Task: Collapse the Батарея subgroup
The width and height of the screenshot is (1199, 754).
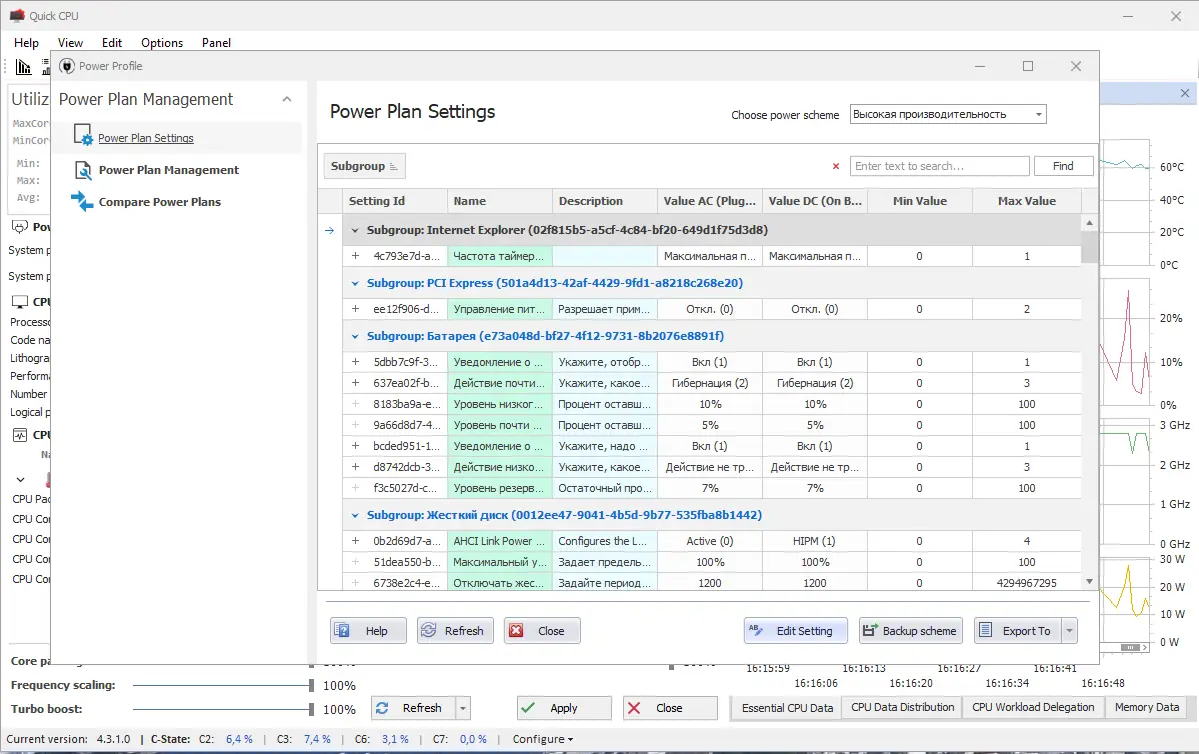Action: [355, 336]
